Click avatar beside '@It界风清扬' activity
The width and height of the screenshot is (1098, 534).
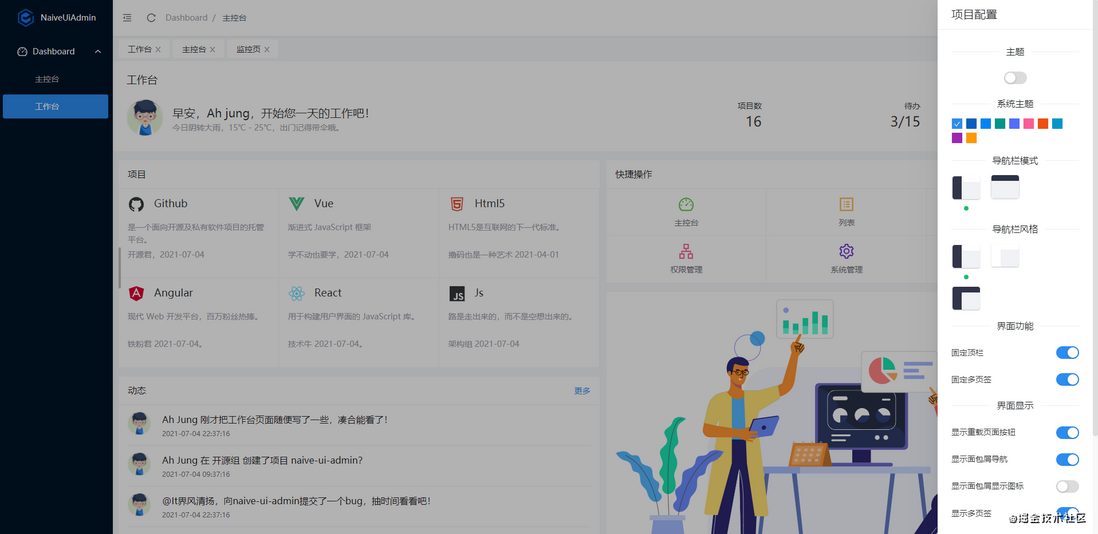139,504
